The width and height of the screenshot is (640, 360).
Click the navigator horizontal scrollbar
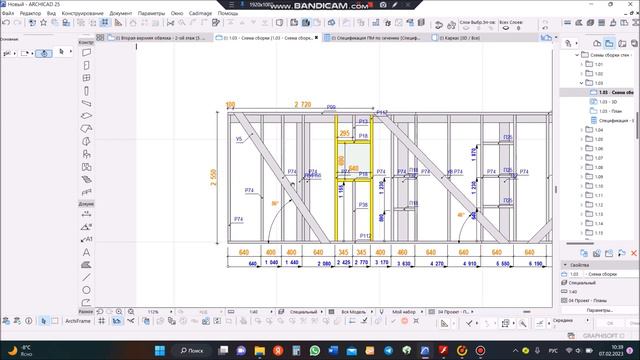(580, 244)
